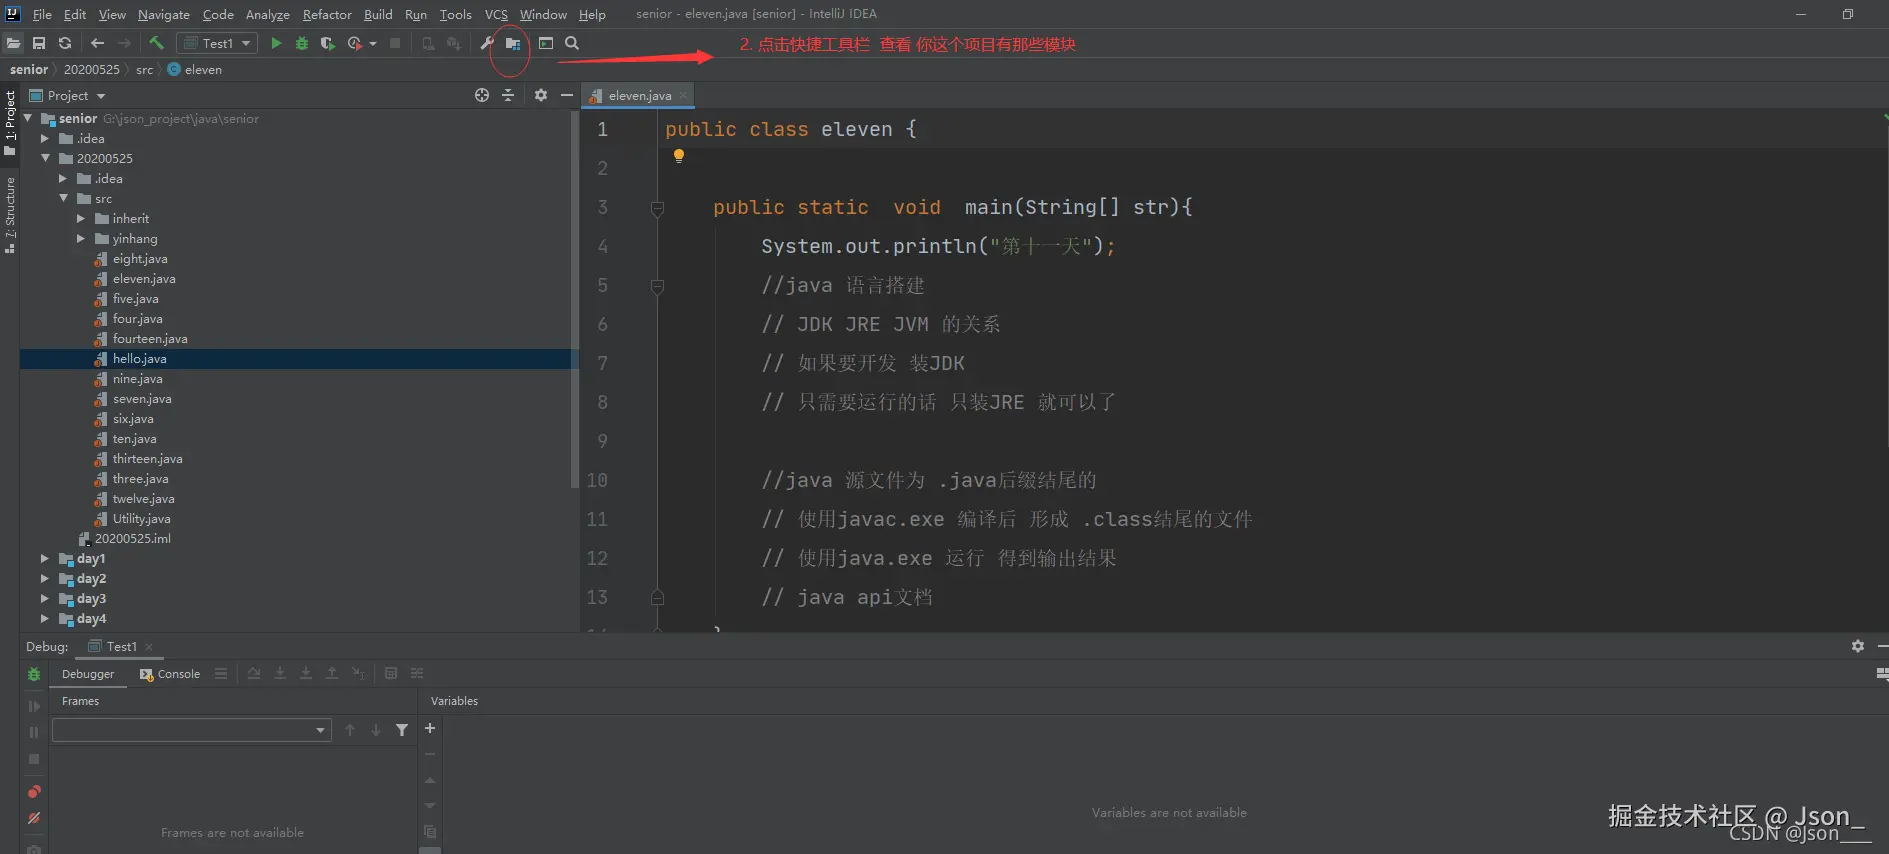Screen dimensions: 1889x854
Task: Toggle the Structure tool window side tab
Action: click(10, 214)
